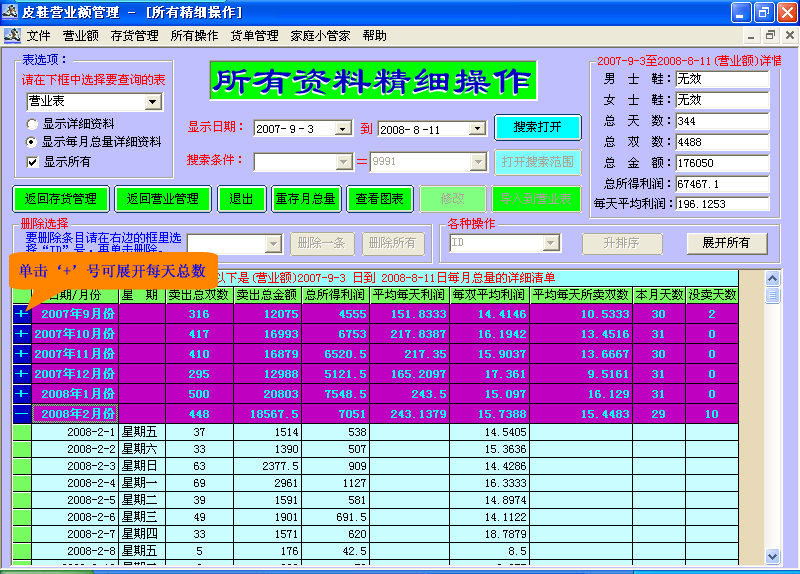Open the 文件 menu
This screenshot has width=800, height=574.
tap(38, 36)
